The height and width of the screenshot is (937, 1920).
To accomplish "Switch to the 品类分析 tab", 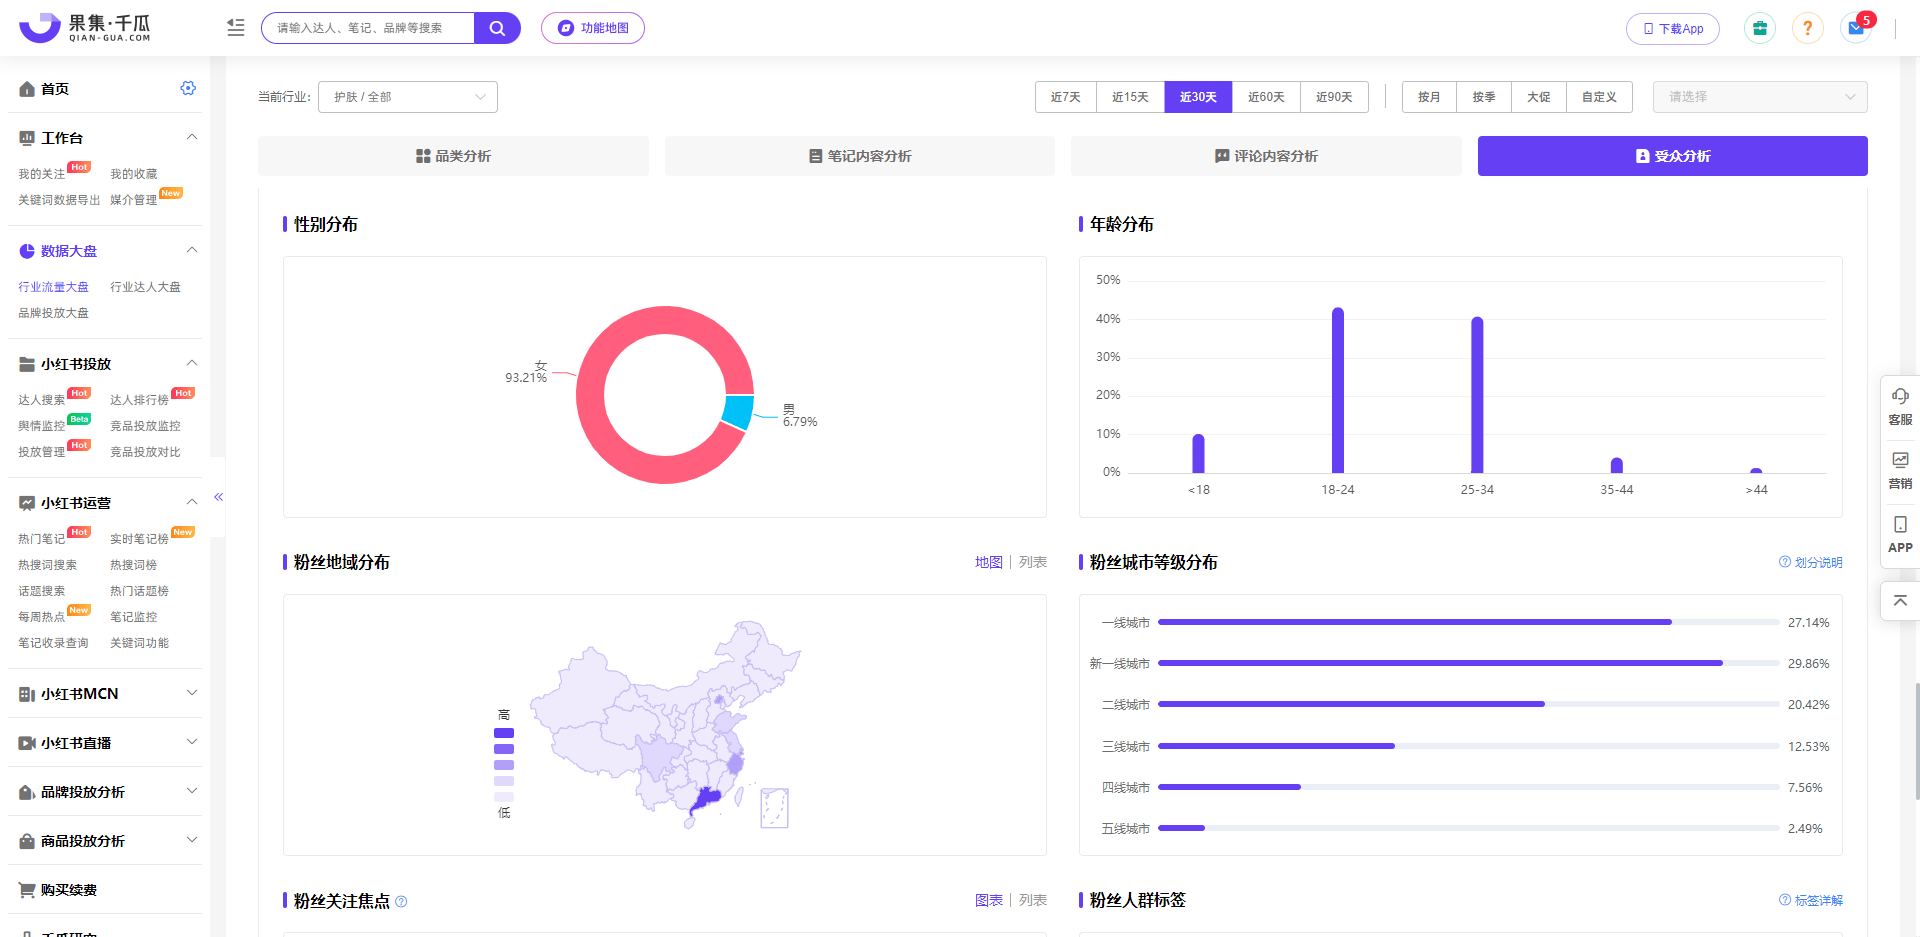I will pyautogui.click(x=453, y=156).
